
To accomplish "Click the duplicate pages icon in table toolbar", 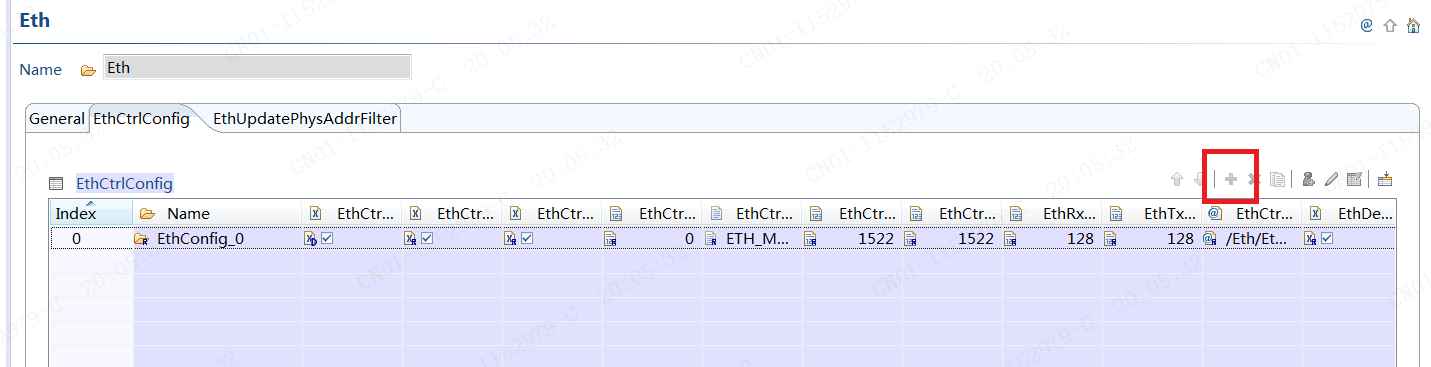I will (x=1277, y=180).
